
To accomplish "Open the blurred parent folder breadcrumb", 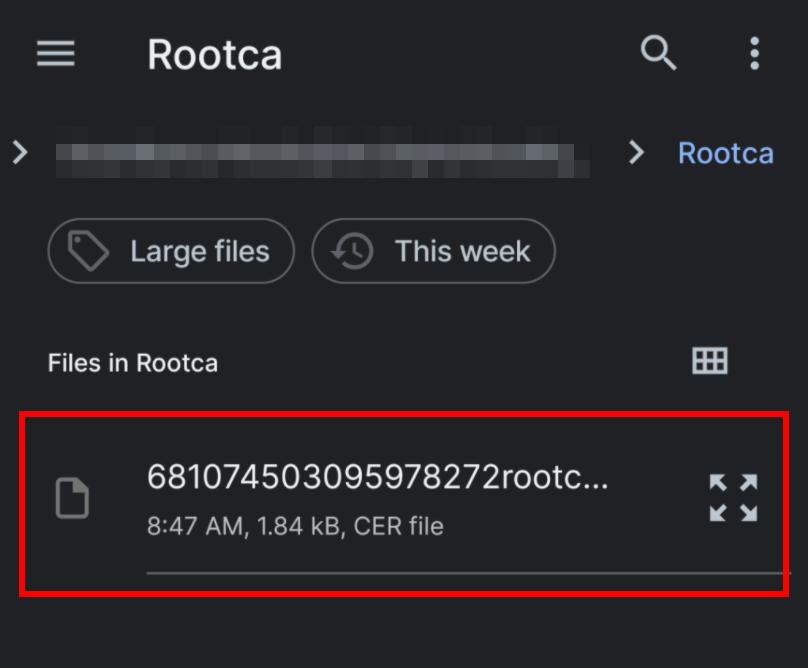I will (x=323, y=153).
